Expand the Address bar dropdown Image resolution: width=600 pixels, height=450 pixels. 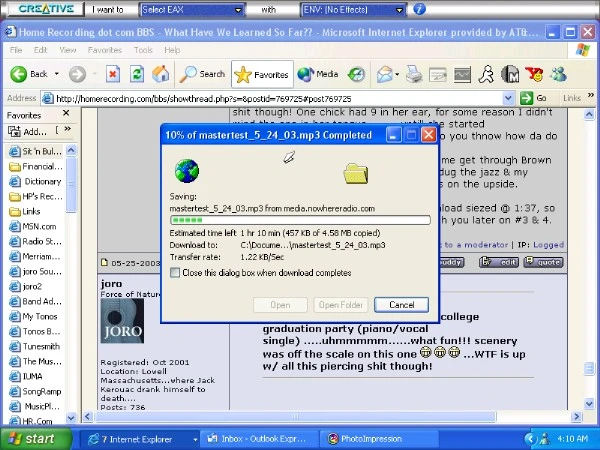[x=508, y=98]
